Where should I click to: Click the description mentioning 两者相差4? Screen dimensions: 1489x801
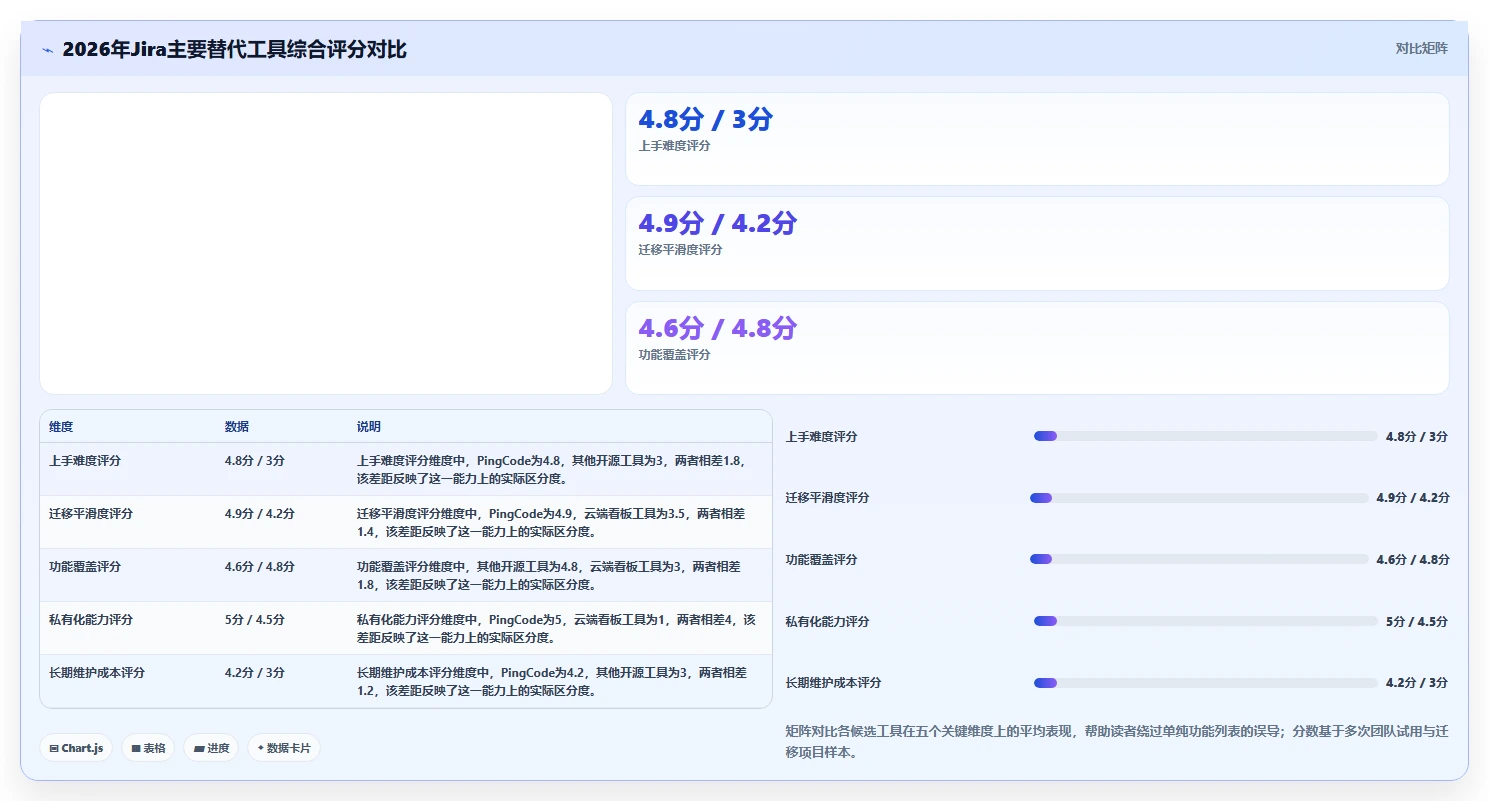(x=556, y=629)
